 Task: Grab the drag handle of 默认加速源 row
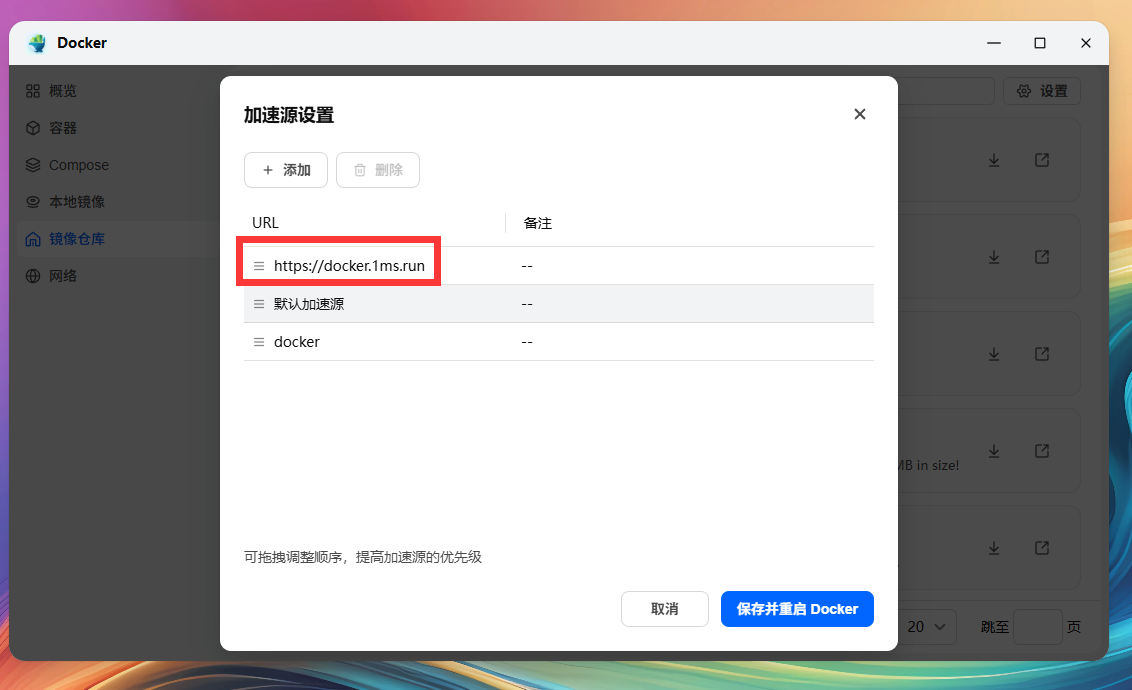259,303
